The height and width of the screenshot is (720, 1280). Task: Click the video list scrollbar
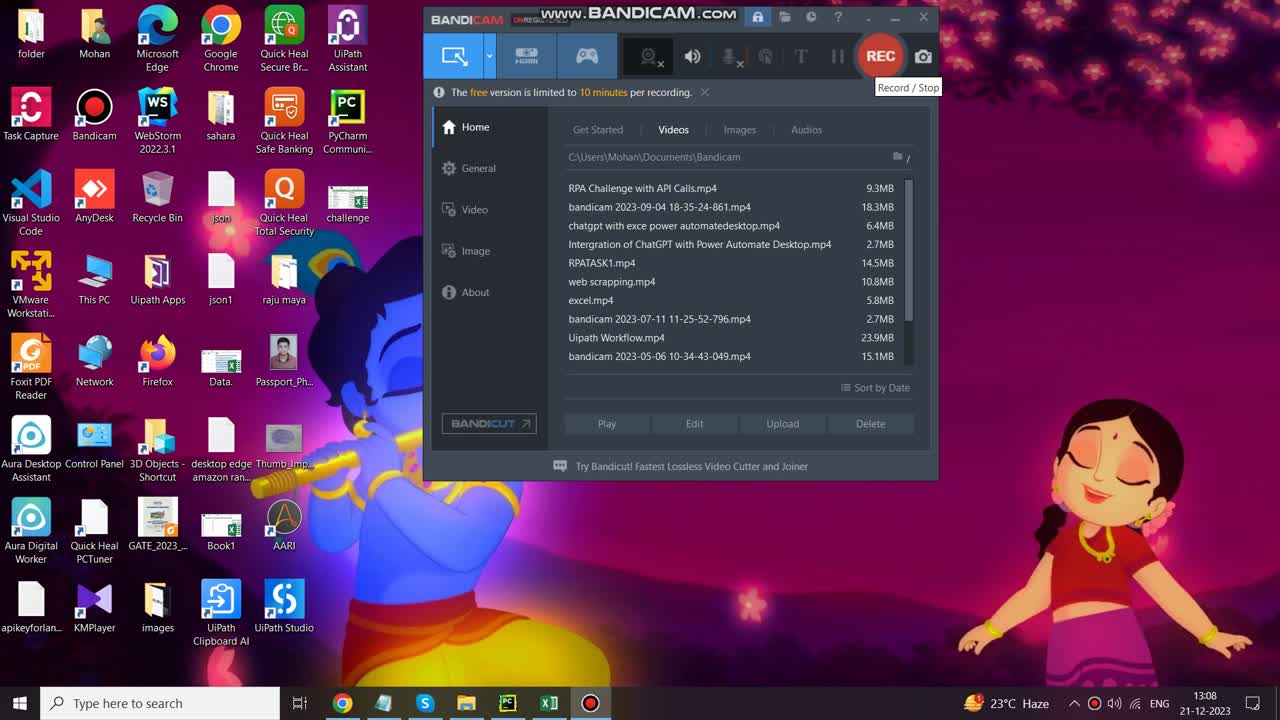[x=909, y=250]
